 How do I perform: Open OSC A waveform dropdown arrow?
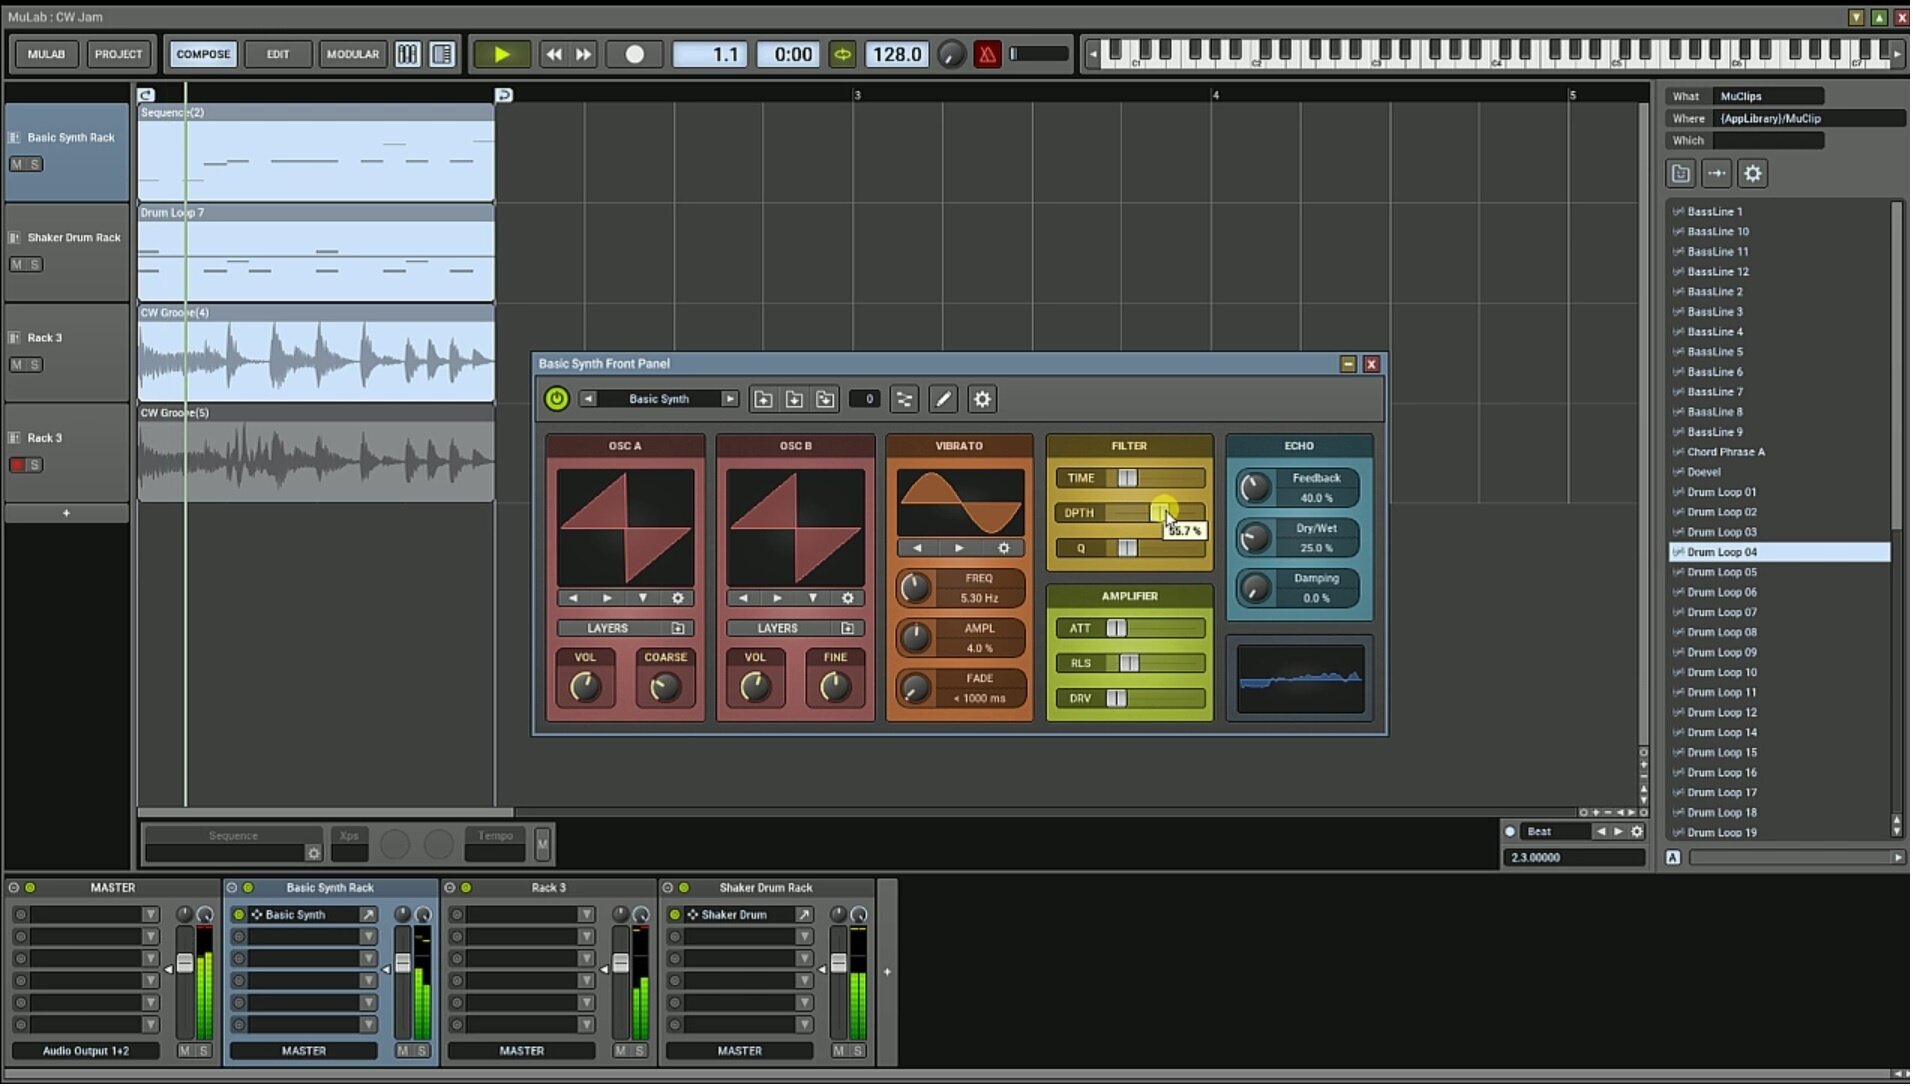click(x=643, y=598)
